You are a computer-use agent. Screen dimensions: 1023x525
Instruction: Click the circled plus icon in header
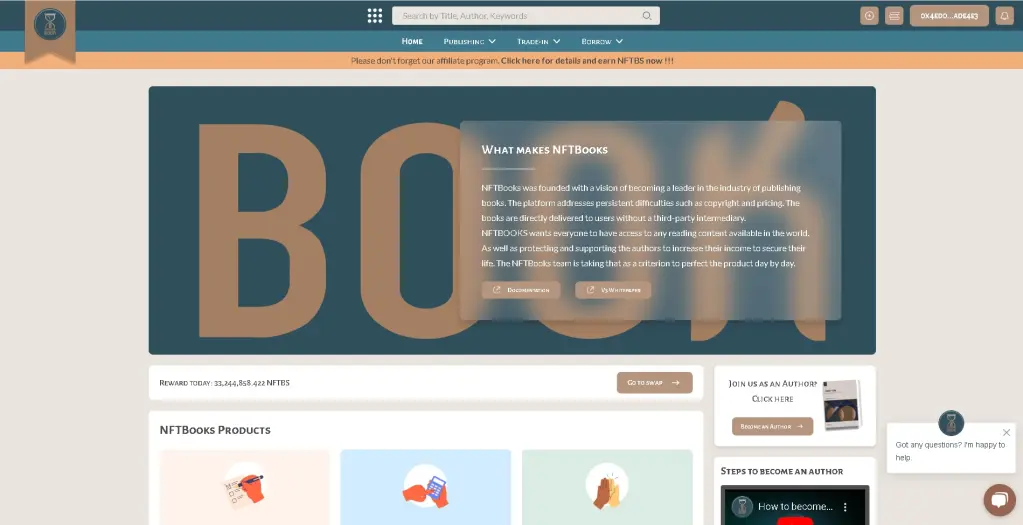point(869,16)
